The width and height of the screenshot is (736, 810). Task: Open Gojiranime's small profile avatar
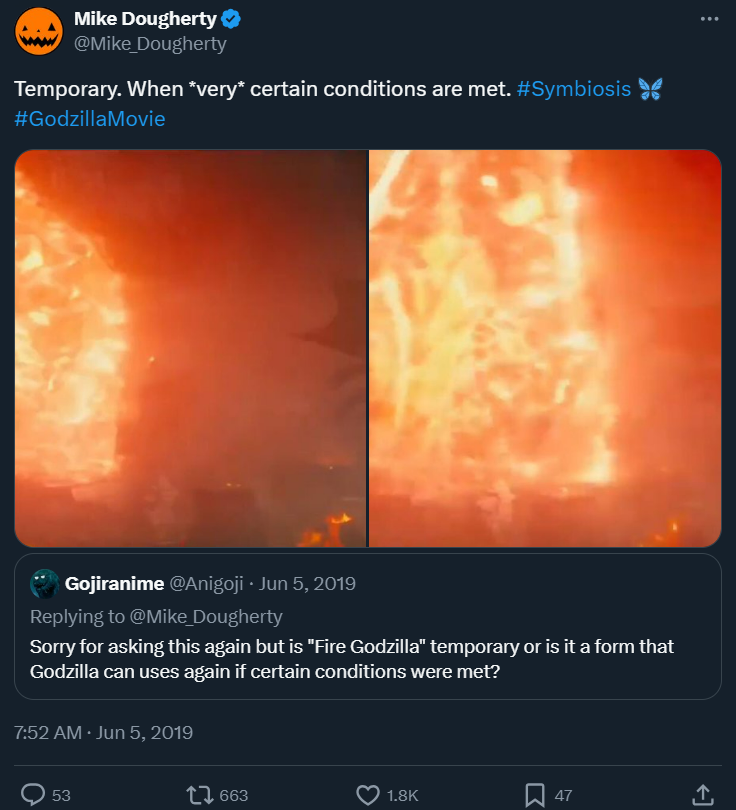click(x=44, y=583)
